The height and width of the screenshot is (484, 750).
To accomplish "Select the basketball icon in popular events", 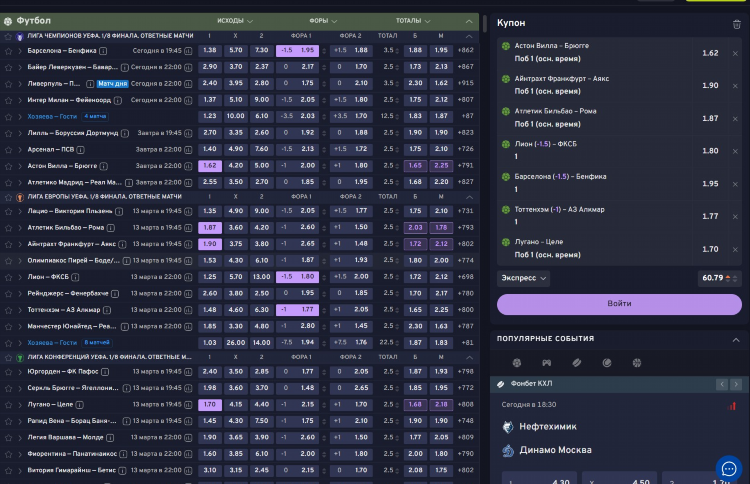I will [637, 363].
